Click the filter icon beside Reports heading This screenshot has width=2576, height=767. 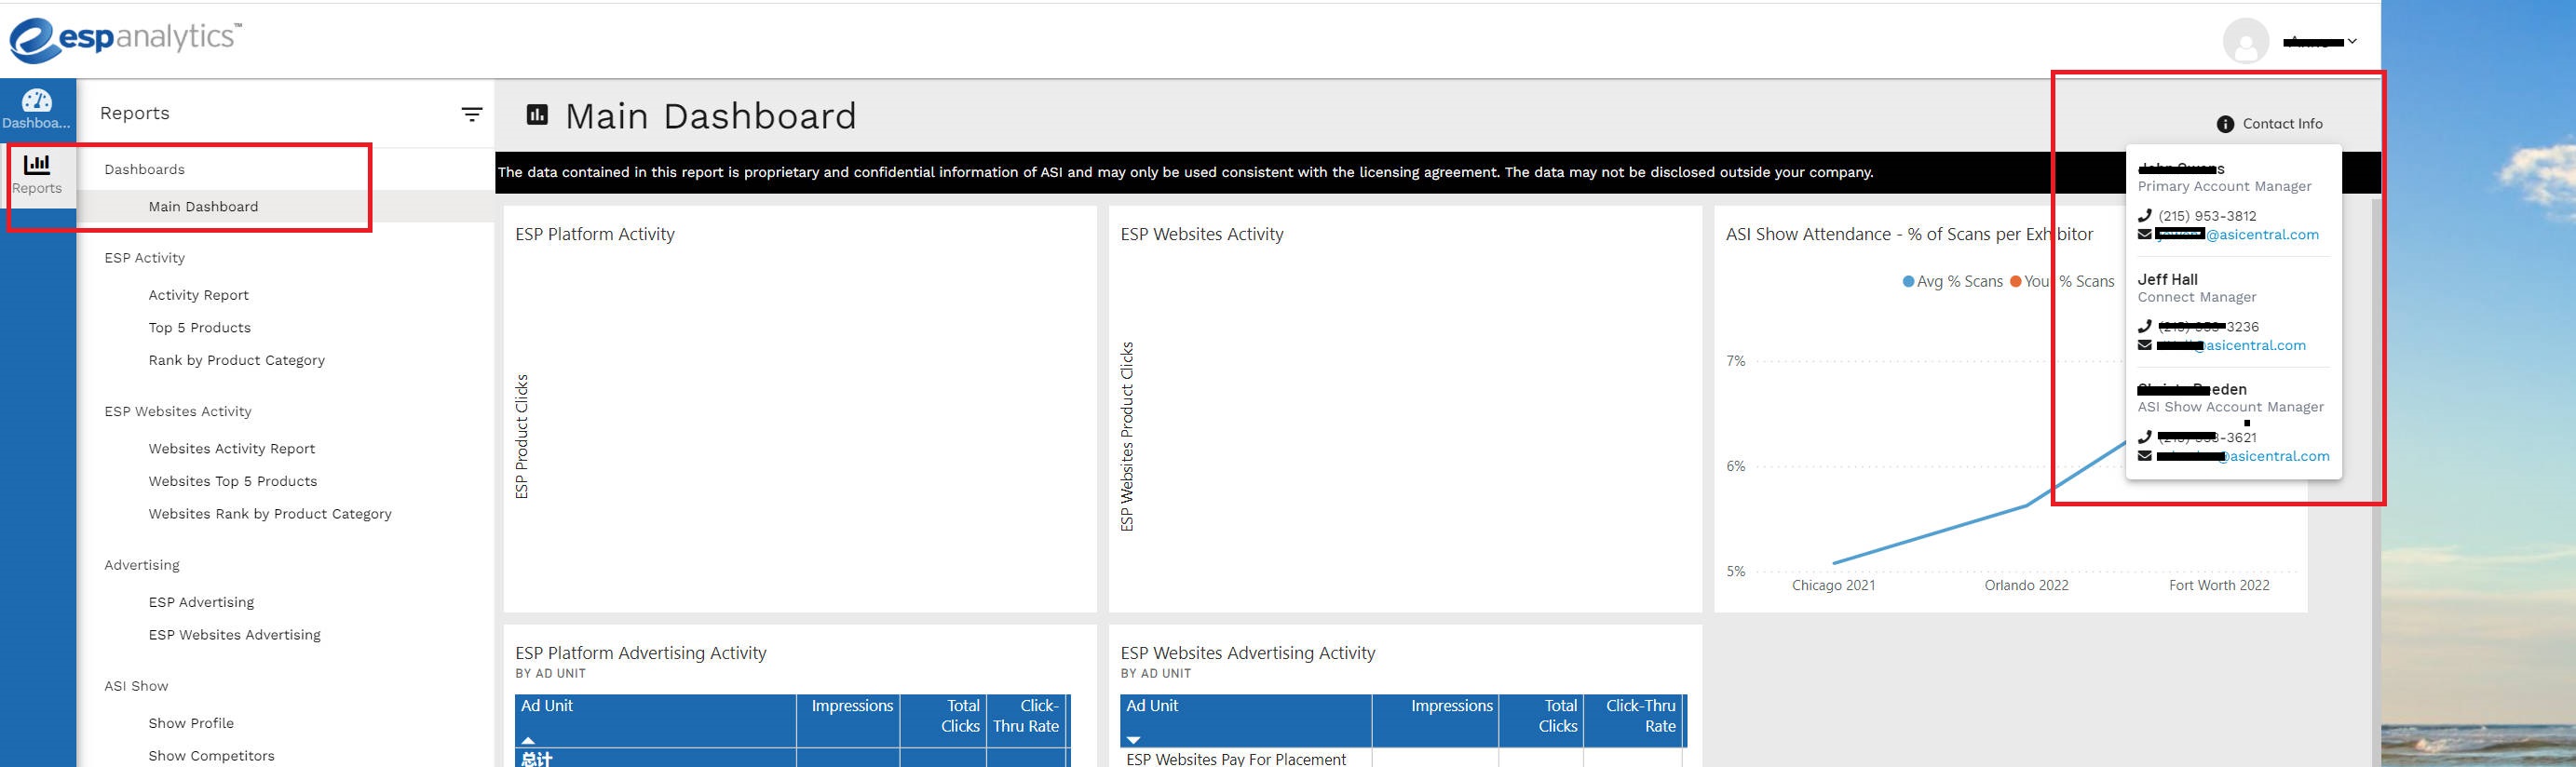[x=472, y=115]
